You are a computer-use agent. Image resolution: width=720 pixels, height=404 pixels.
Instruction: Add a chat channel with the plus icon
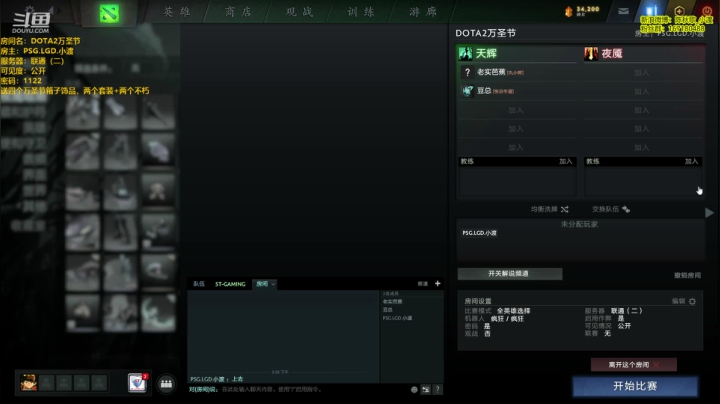coord(438,284)
